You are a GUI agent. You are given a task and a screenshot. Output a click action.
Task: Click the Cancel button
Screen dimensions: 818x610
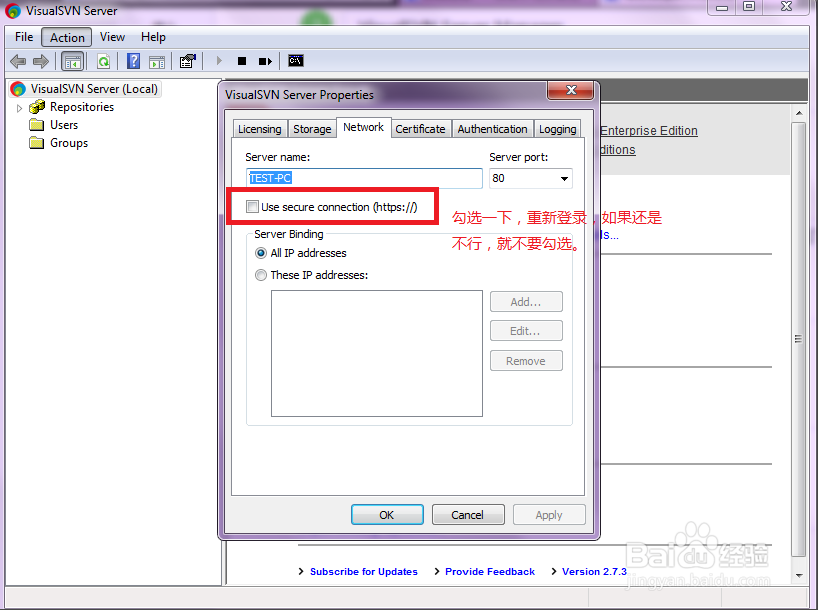point(468,515)
